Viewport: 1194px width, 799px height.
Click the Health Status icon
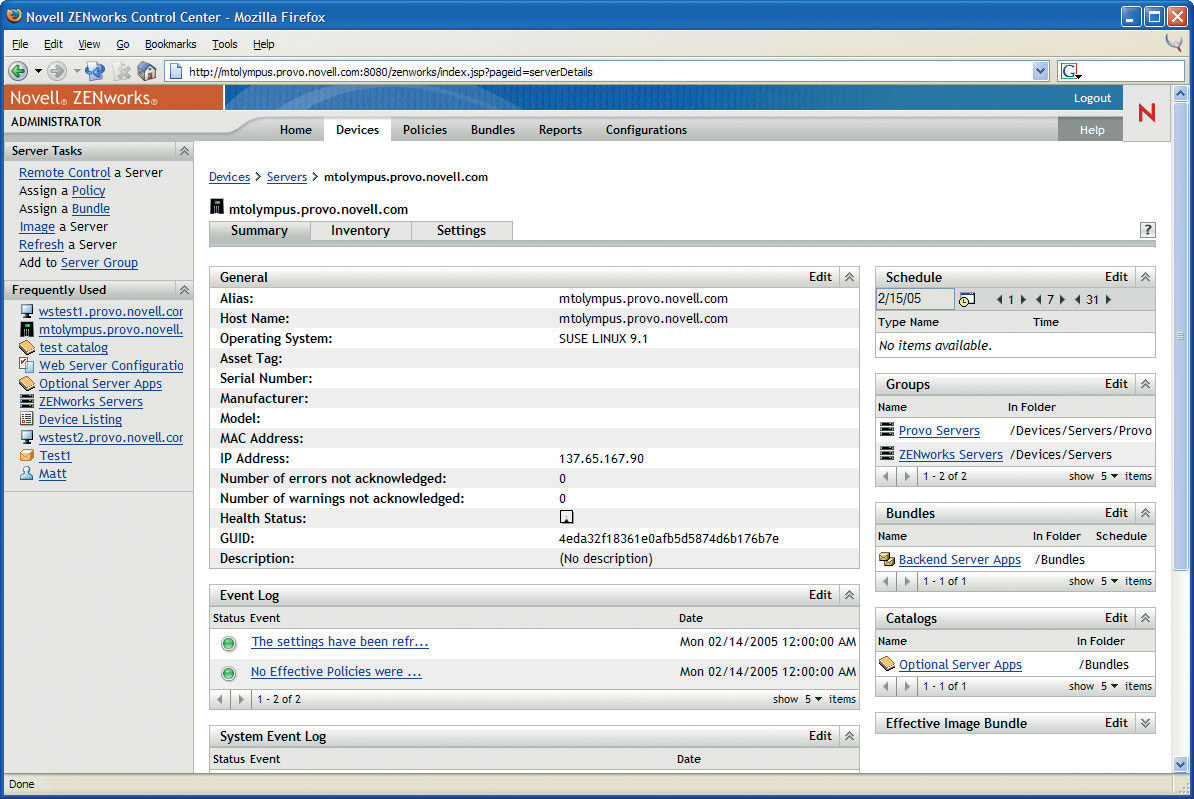[x=567, y=518]
